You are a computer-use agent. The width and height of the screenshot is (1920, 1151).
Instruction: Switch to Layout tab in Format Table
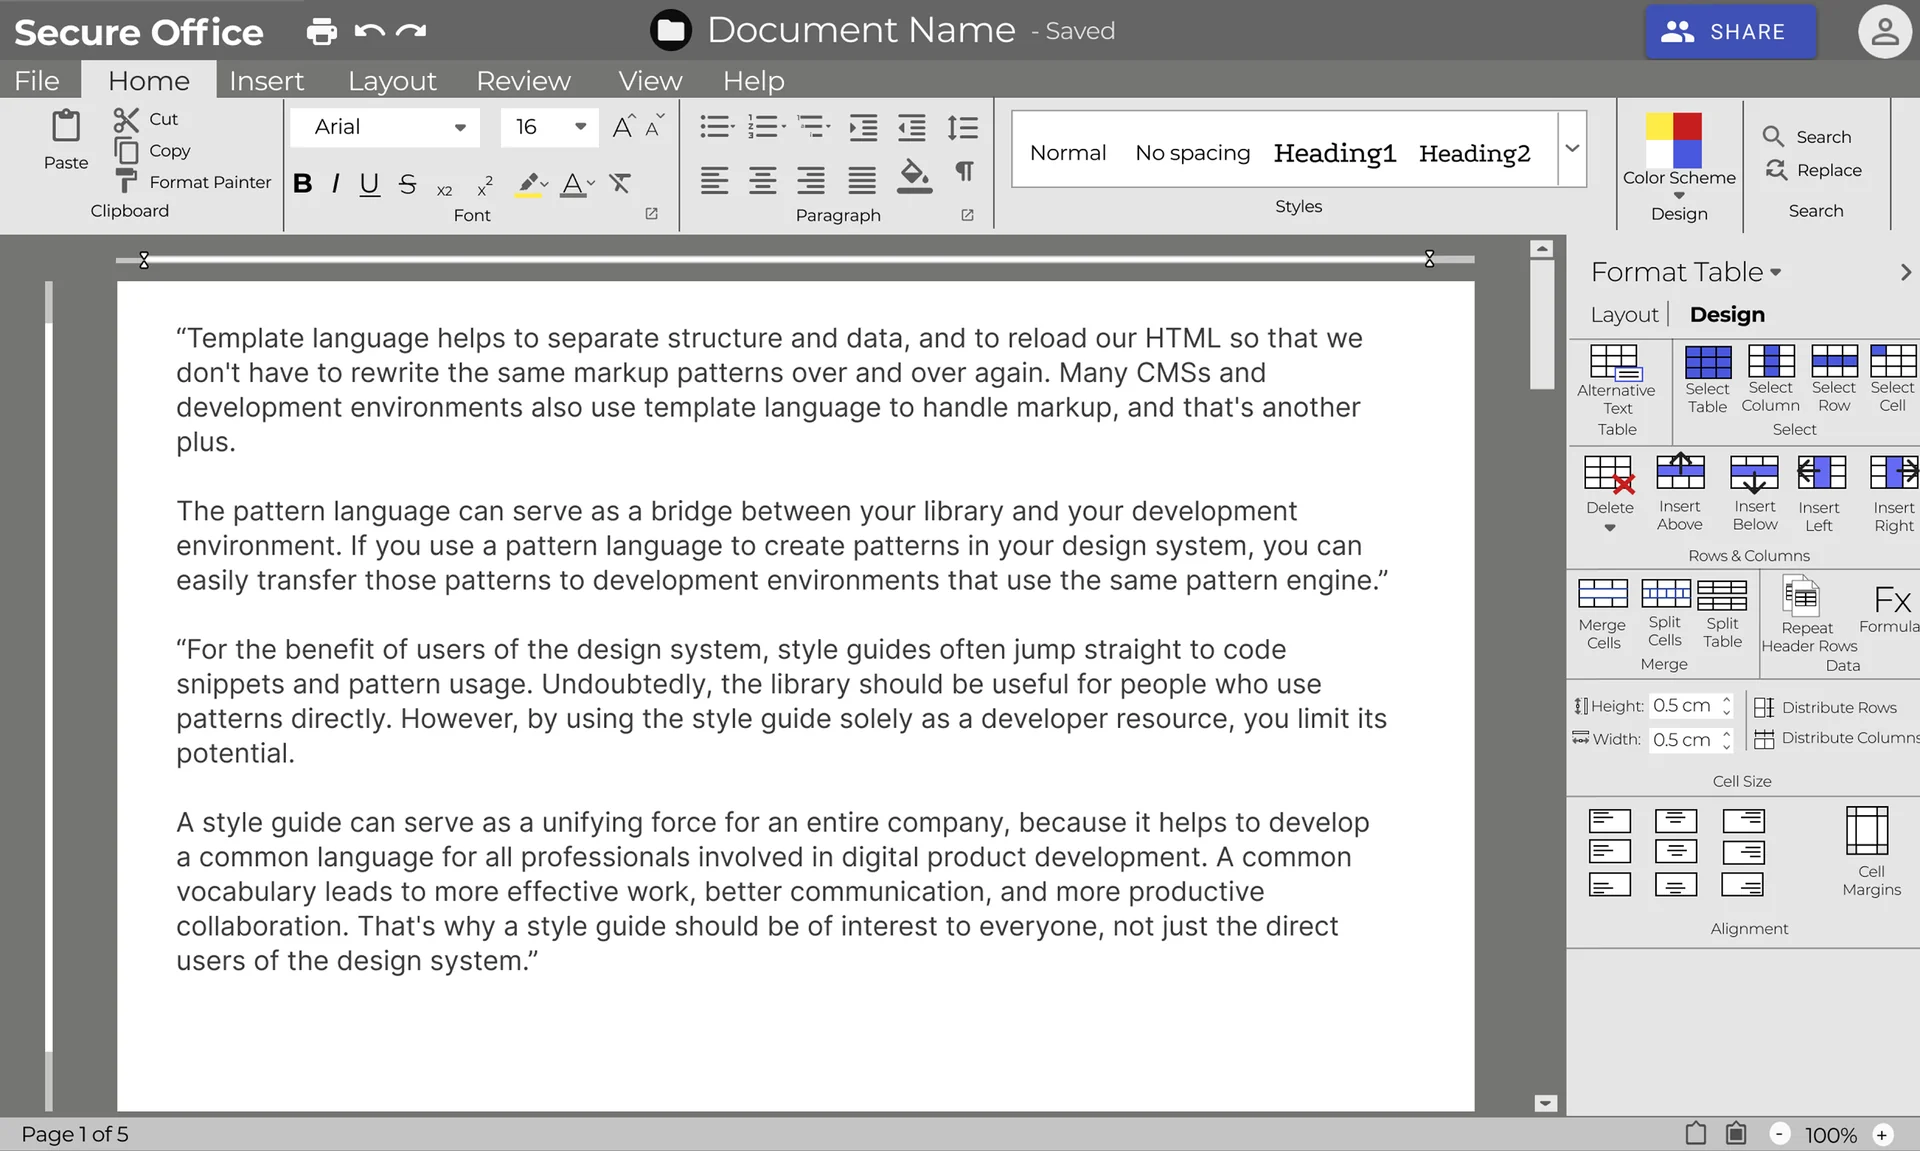click(x=1624, y=315)
